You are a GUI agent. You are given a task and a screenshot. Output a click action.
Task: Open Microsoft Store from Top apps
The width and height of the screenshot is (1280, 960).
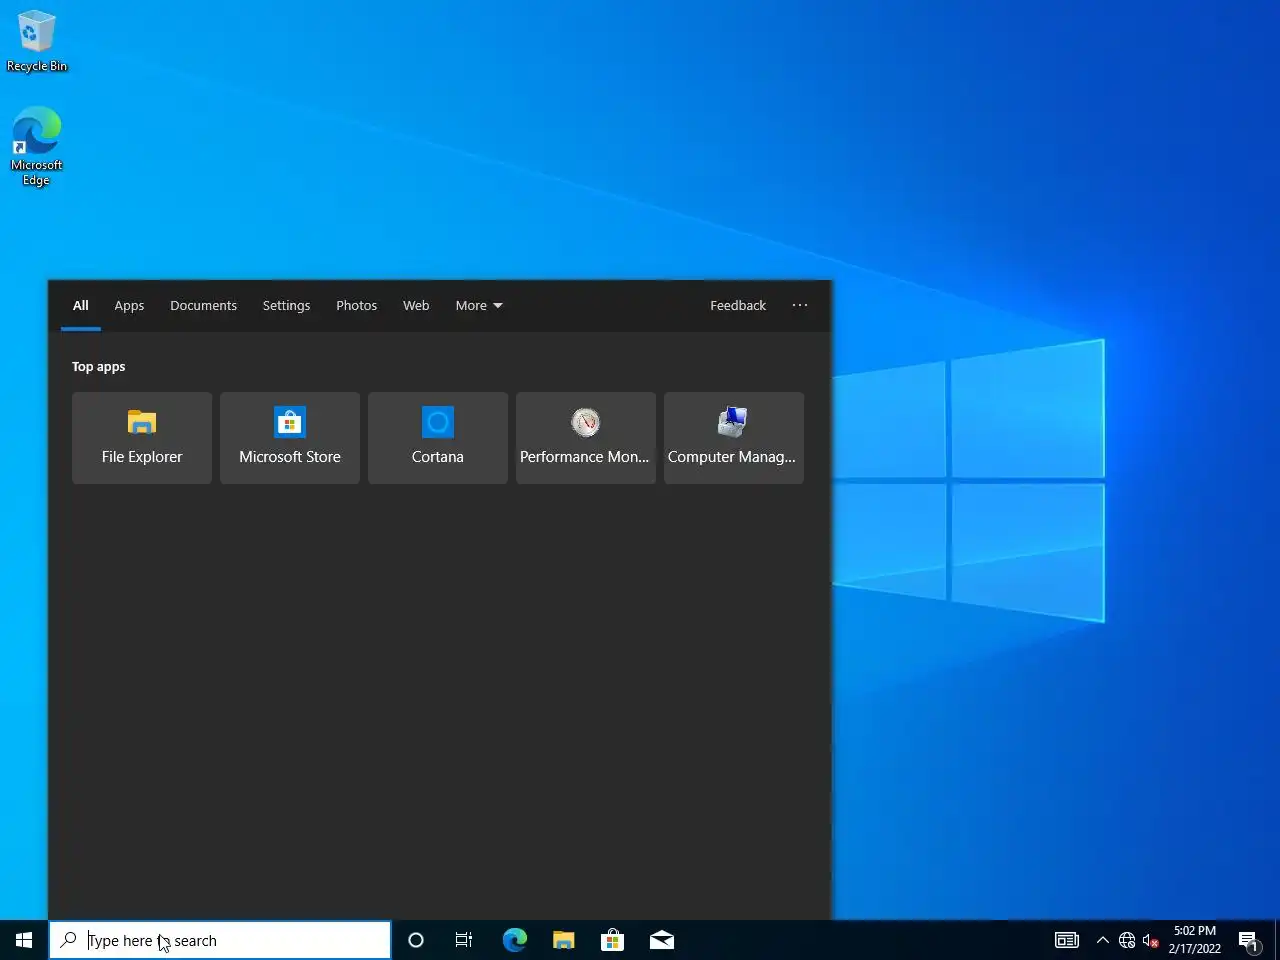pyautogui.click(x=290, y=438)
